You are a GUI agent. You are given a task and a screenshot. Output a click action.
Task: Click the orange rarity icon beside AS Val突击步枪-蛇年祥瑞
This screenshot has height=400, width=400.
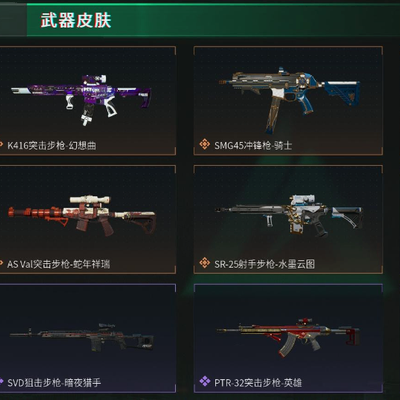pyautogui.click(x=1, y=263)
